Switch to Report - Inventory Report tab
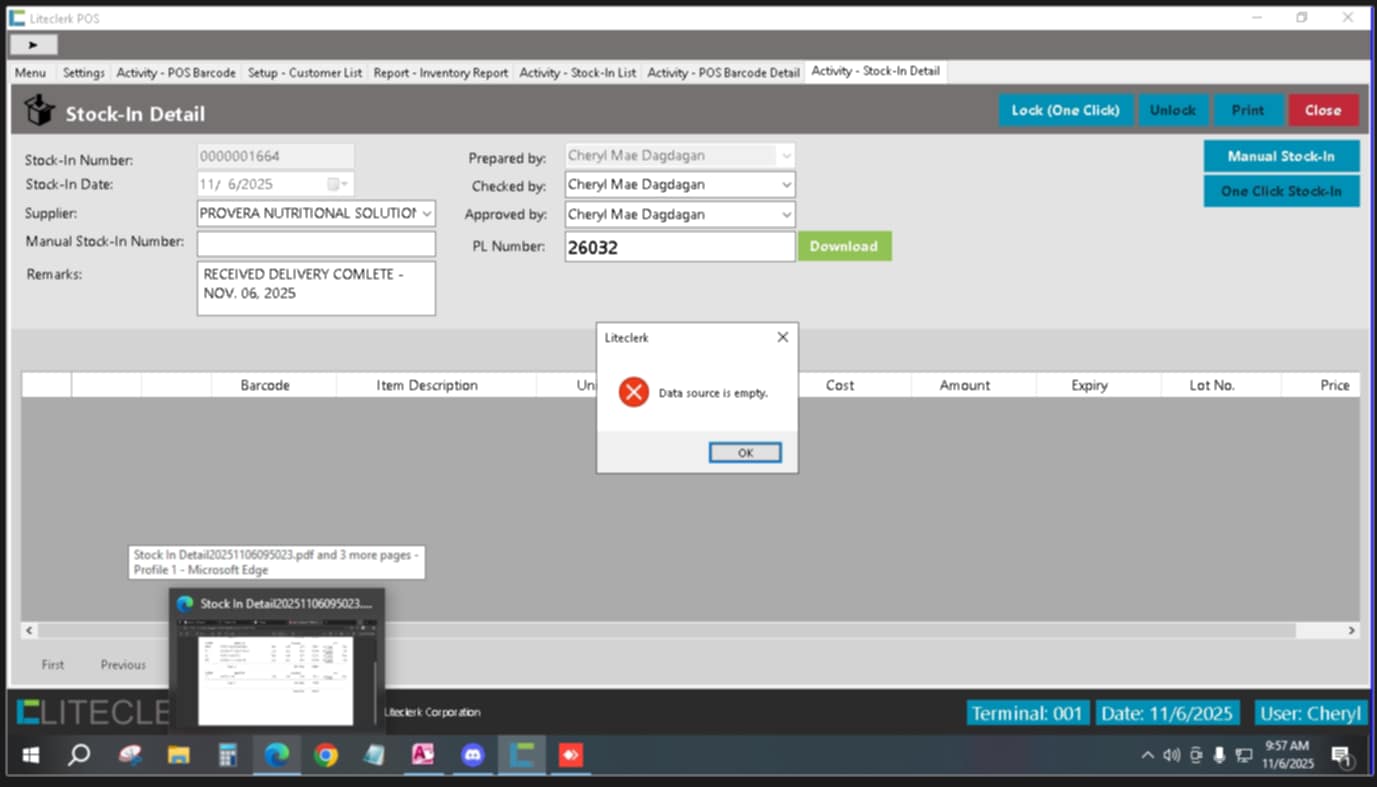 coord(441,73)
